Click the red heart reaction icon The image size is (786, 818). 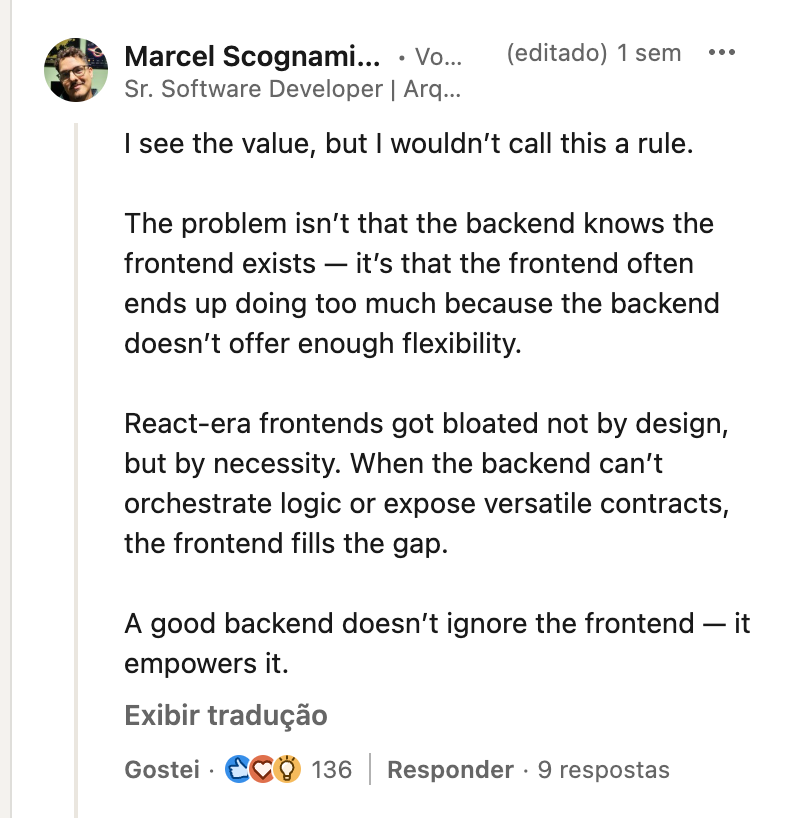tap(262, 769)
